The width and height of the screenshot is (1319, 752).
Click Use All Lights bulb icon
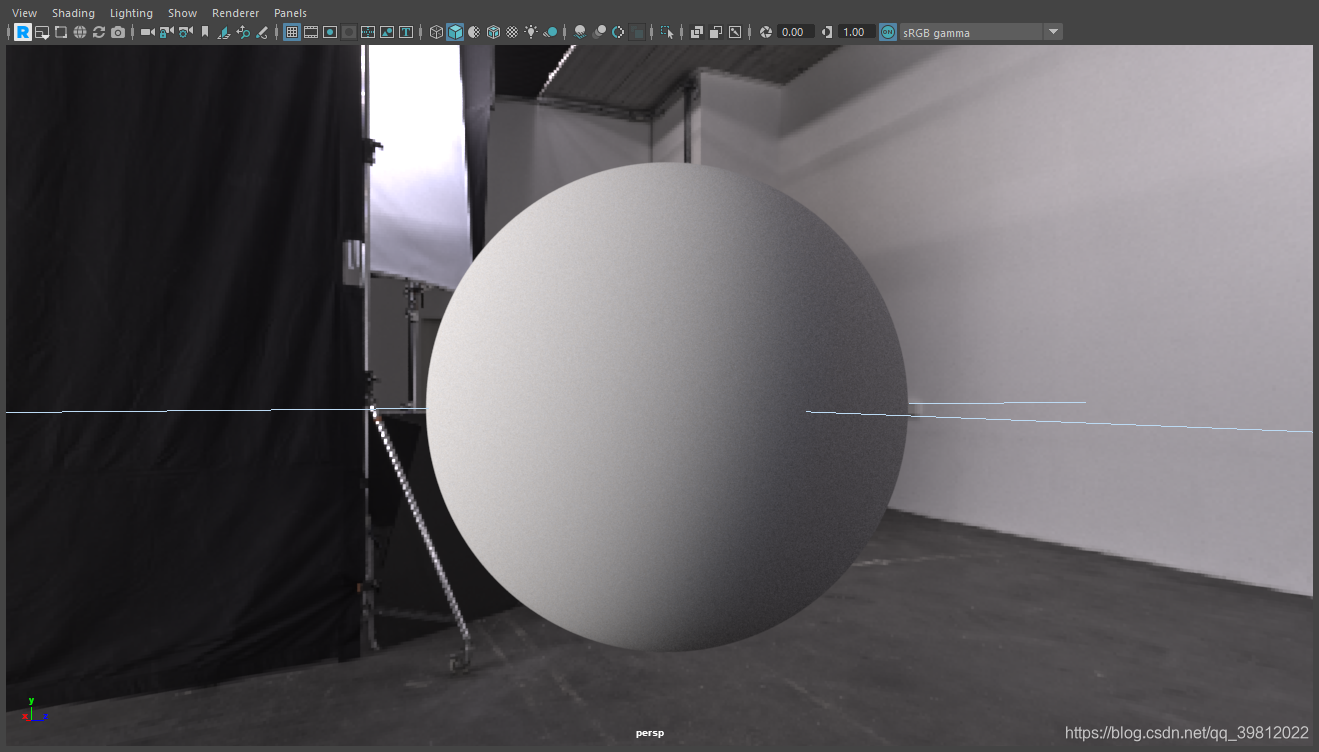531,32
